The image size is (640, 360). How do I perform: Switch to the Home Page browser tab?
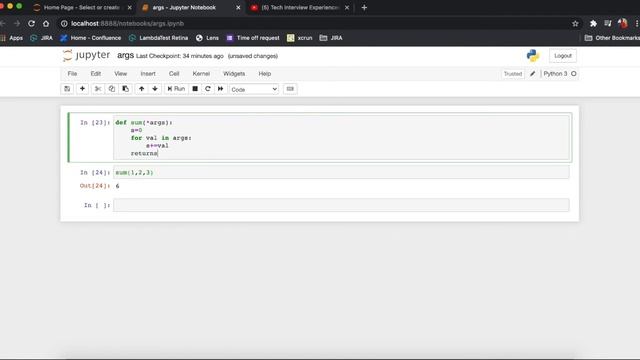coord(82,7)
